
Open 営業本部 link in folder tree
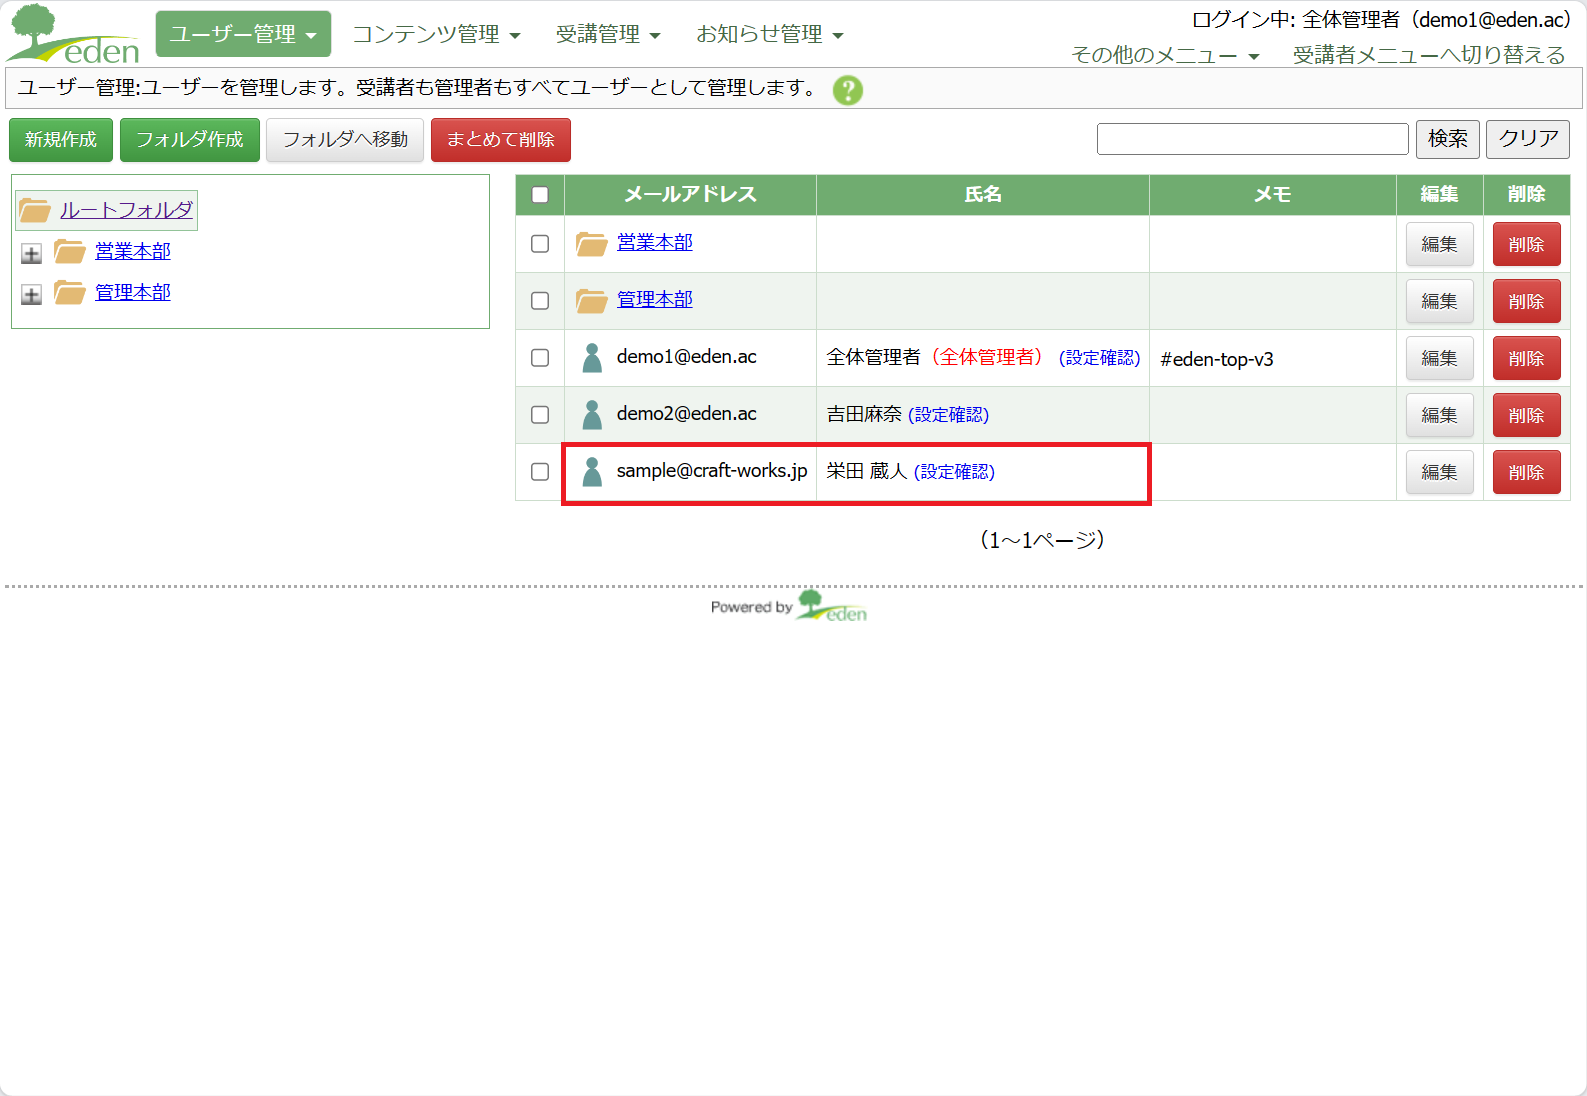point(133,251)
